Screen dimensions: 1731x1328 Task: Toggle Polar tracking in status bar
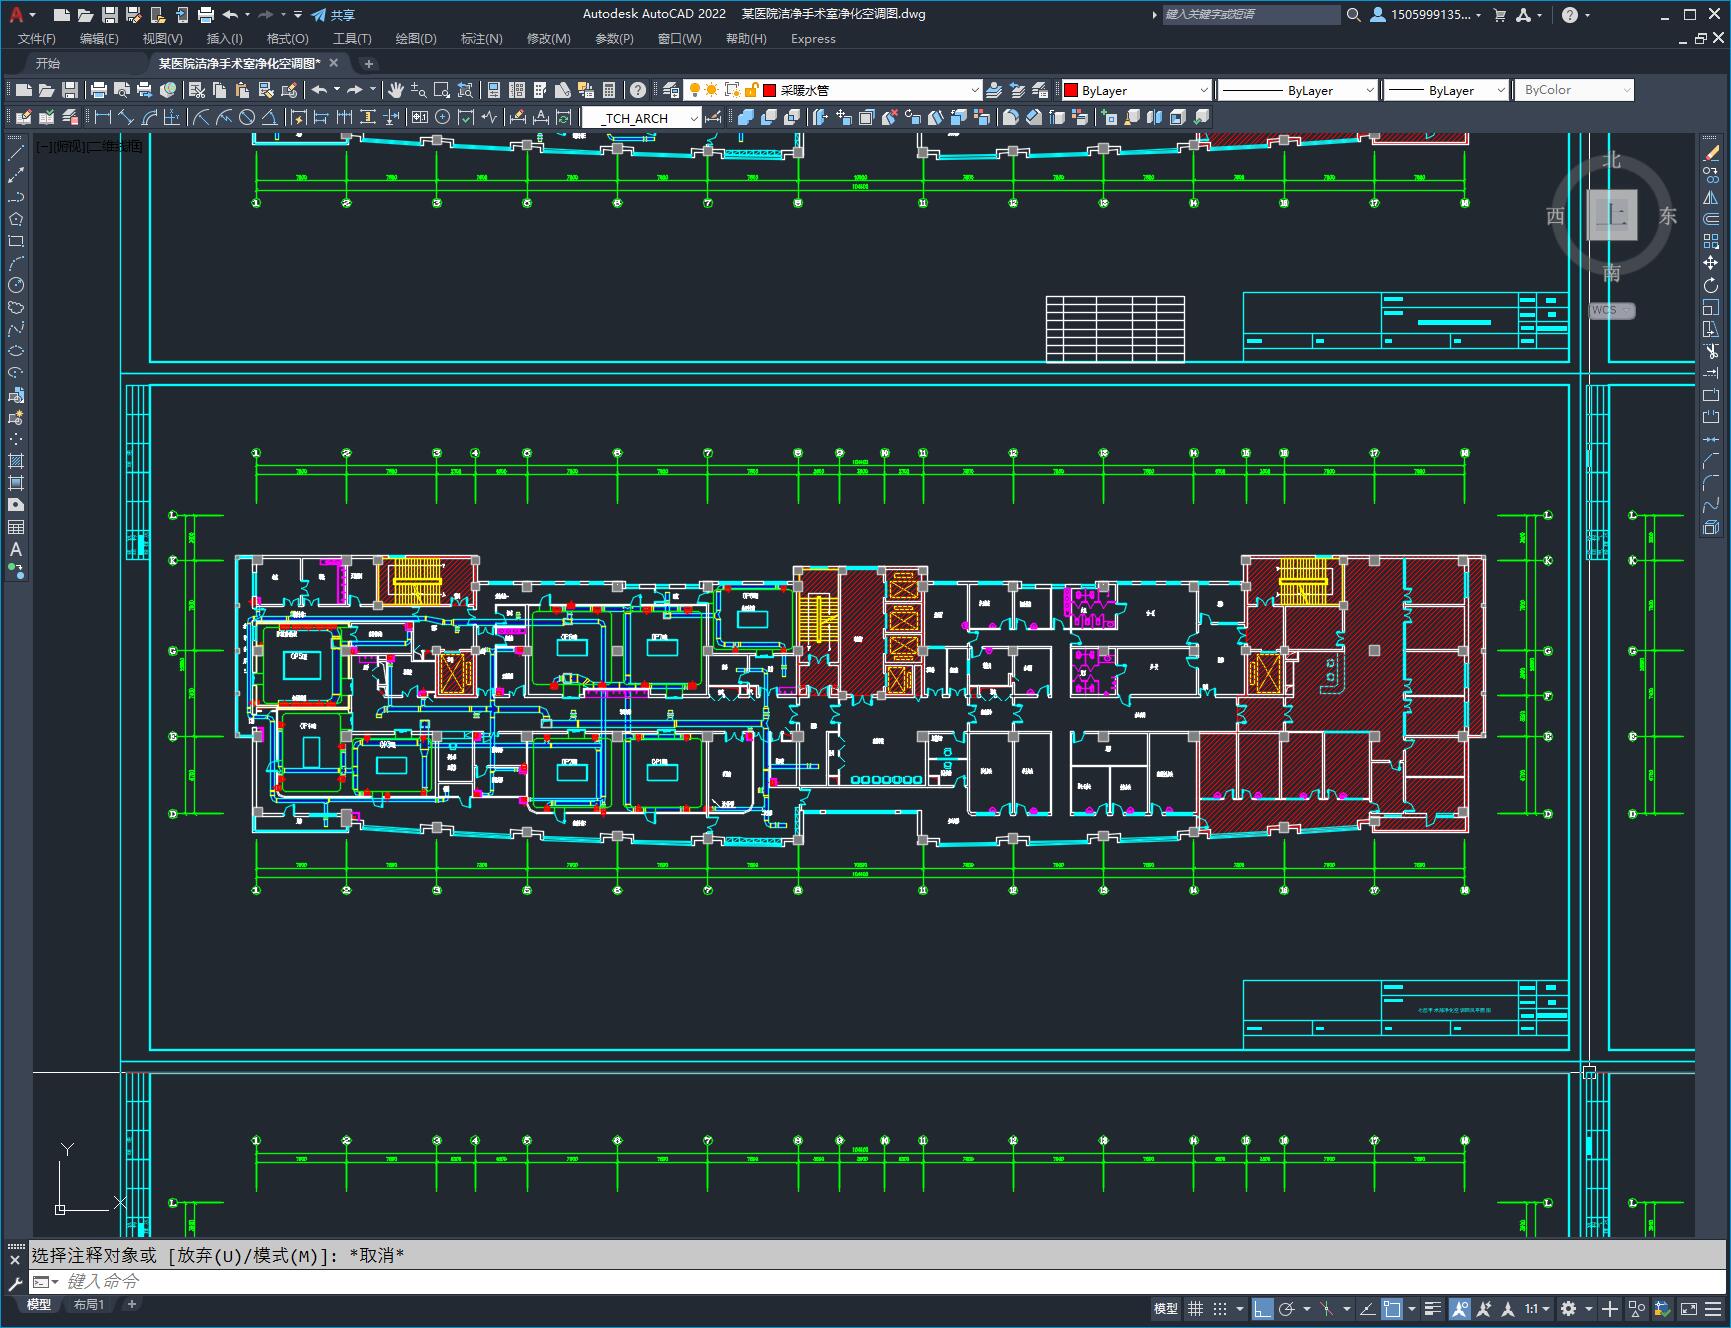(x=1287, y=1308)
